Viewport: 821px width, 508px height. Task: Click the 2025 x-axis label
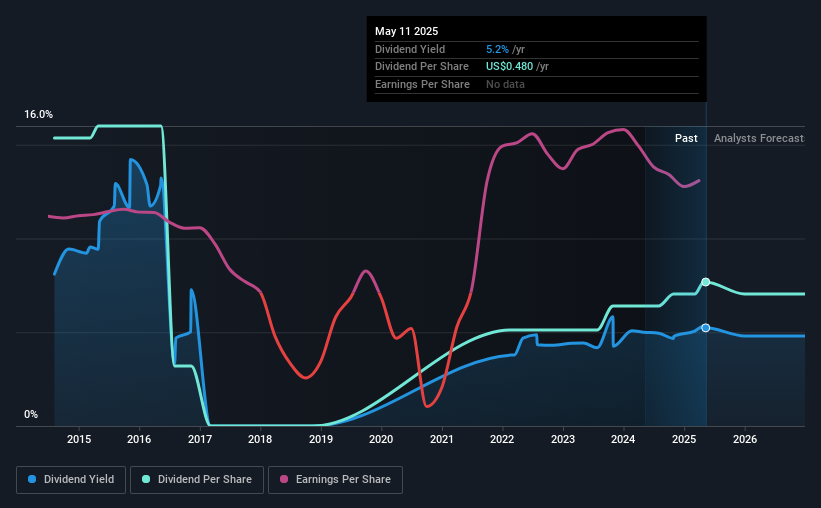coord(684,439)
